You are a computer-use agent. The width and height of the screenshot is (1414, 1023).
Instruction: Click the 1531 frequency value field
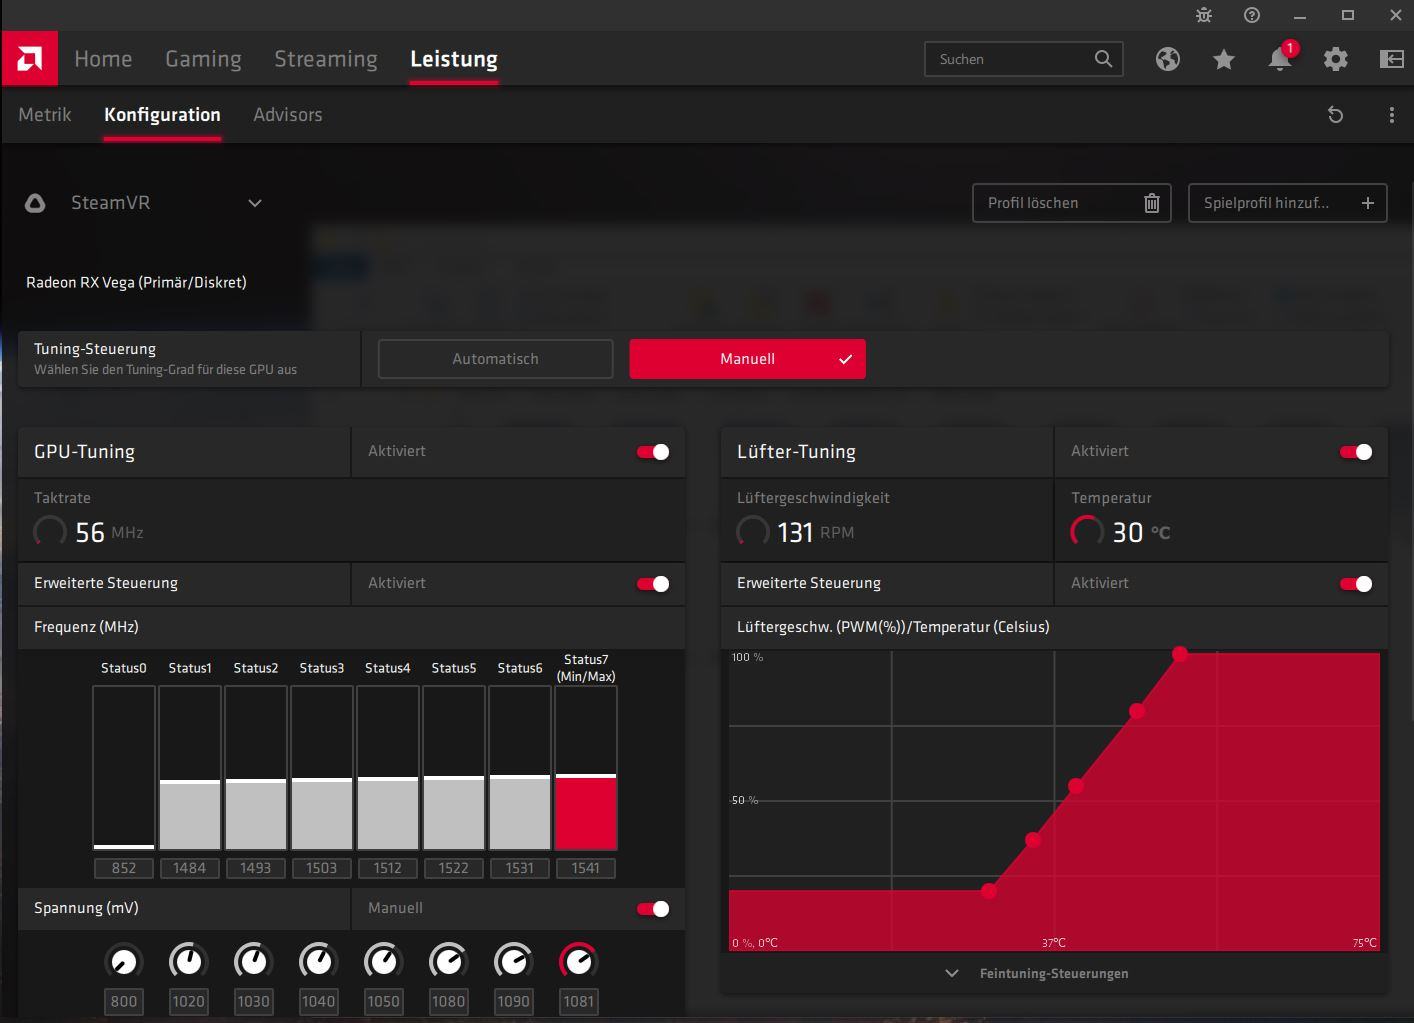click(520, 868)
